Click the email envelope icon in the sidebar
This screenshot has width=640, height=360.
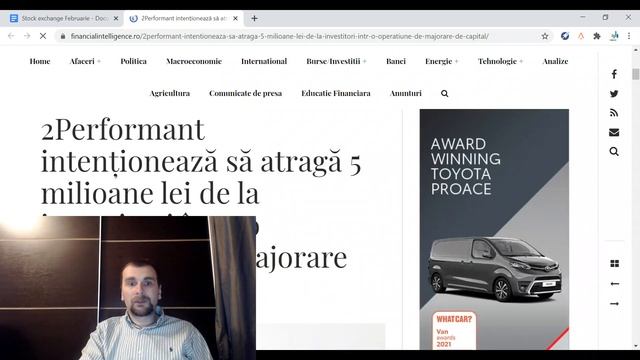pyautogui.click(x=614, y=132)
